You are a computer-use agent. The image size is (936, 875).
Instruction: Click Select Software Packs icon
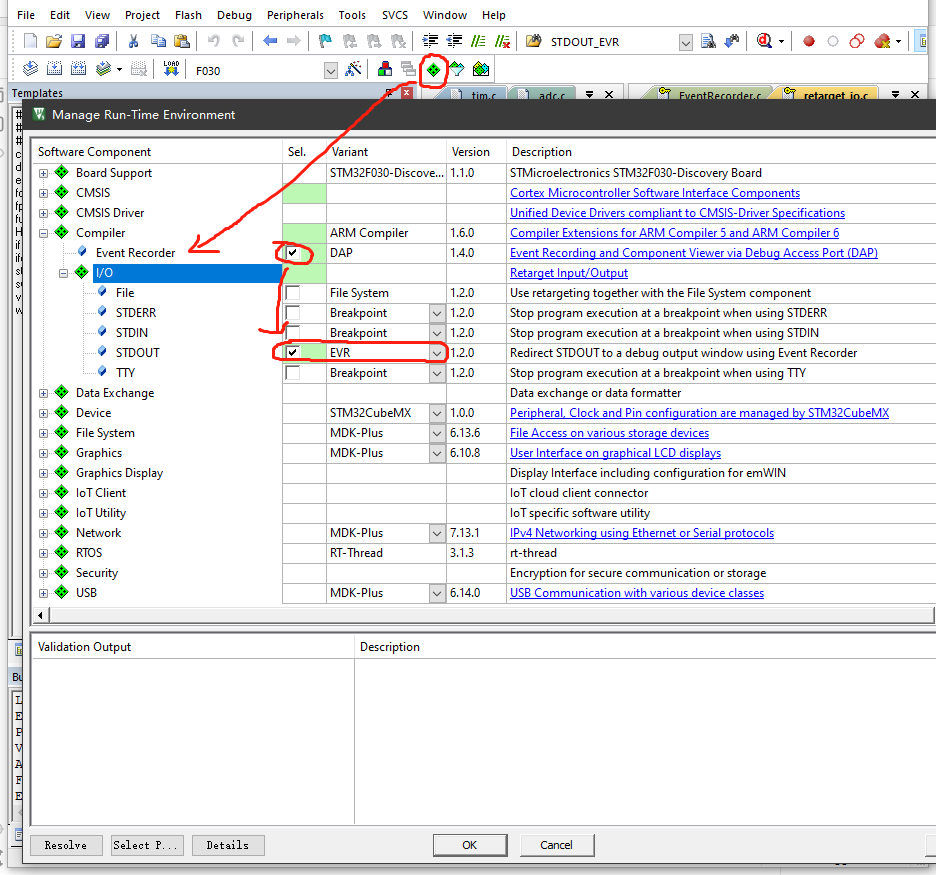pyautogui.click(x=457, y=69)
